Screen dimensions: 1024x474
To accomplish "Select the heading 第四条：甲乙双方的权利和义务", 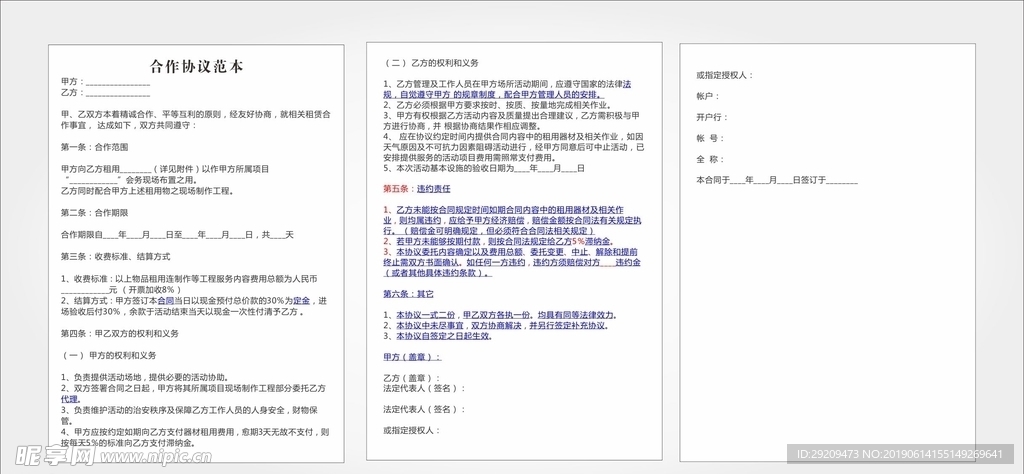I will coord(120,333).
